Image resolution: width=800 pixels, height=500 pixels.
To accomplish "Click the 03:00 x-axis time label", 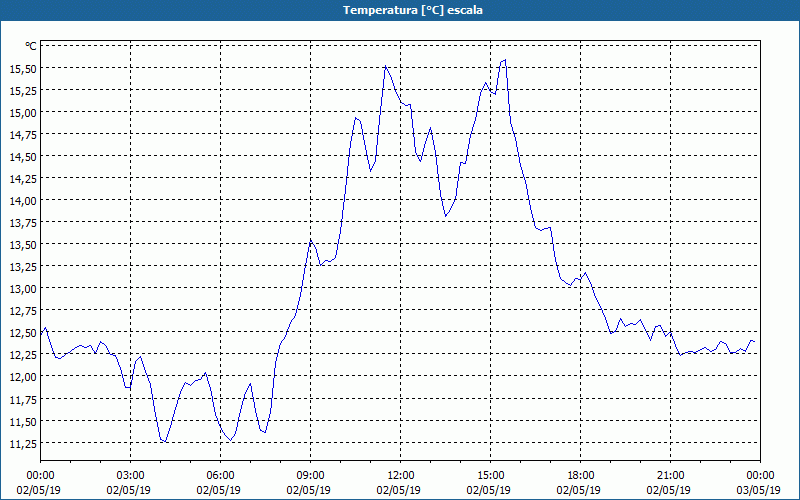I will point(130,476).
